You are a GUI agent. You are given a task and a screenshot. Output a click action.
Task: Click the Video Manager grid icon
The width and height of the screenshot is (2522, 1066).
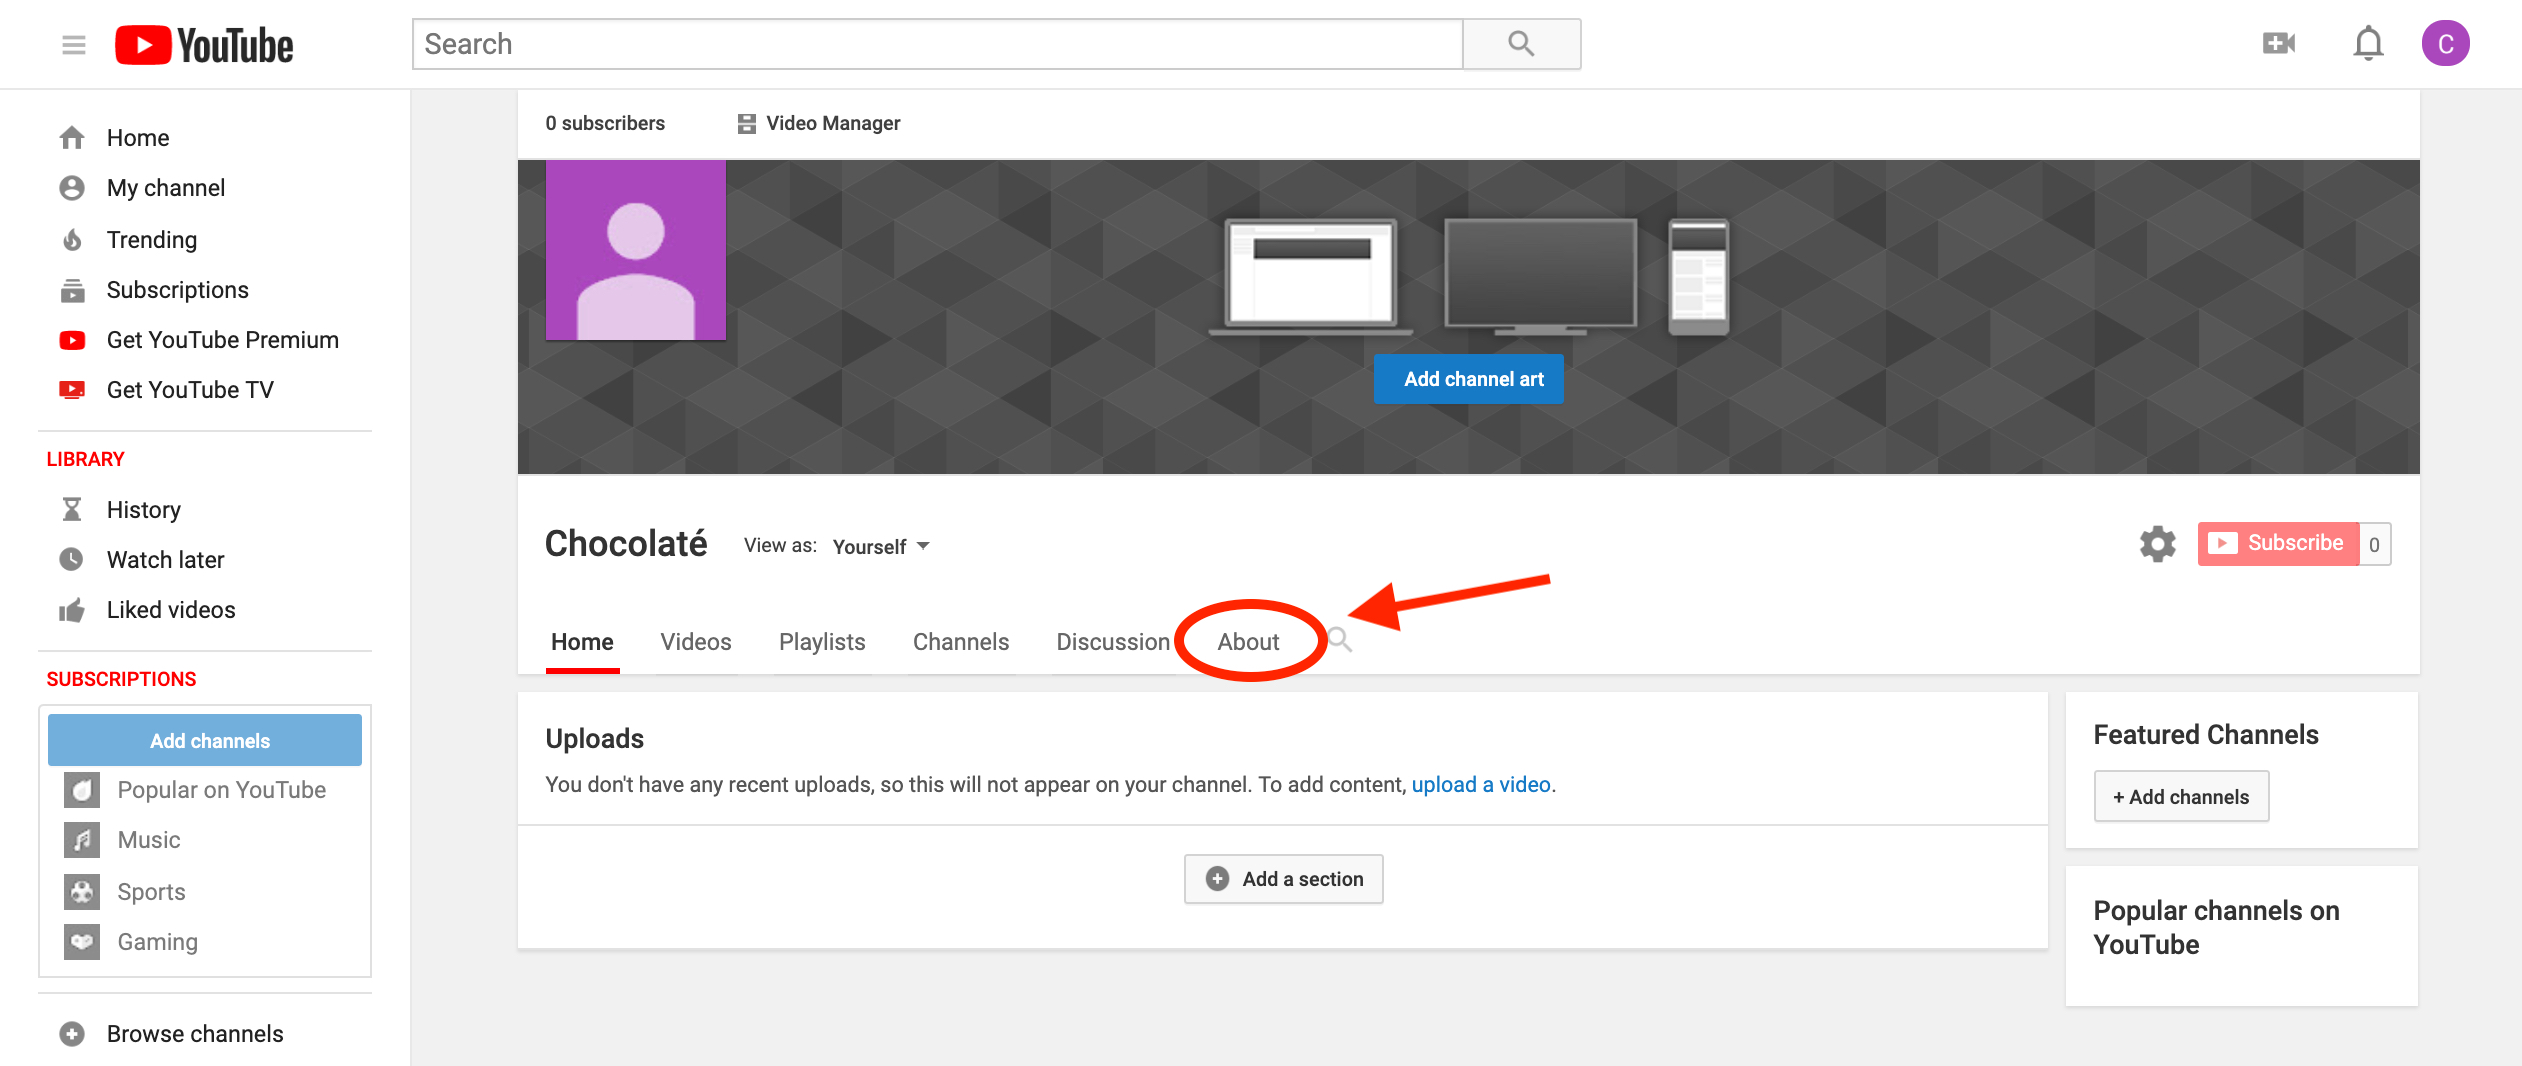tap(747, 123)
